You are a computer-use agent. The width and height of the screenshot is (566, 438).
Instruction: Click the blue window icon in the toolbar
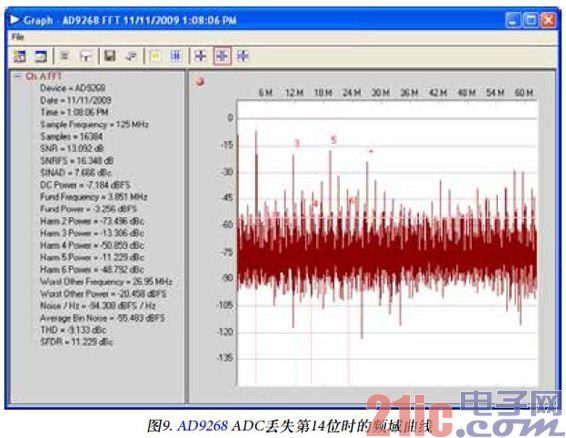pos(41,56)
